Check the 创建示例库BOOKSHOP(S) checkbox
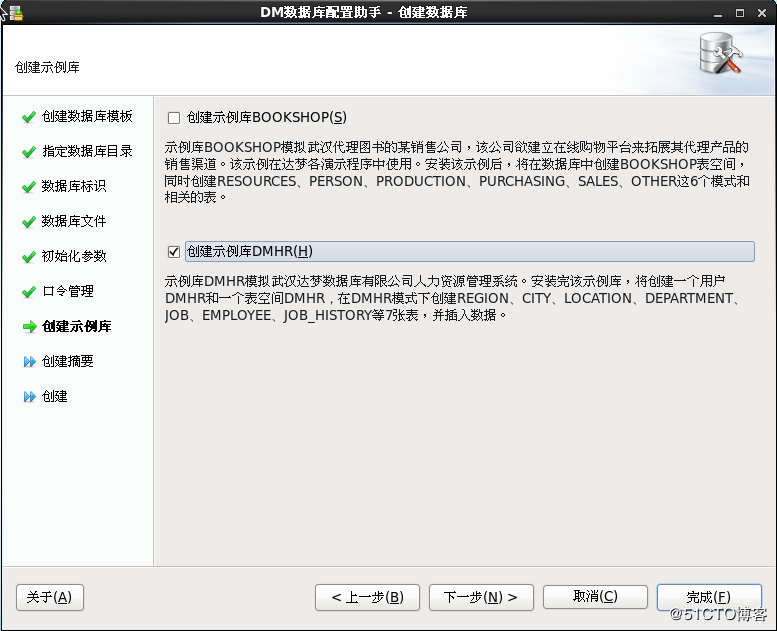 [x=174, y=118]
